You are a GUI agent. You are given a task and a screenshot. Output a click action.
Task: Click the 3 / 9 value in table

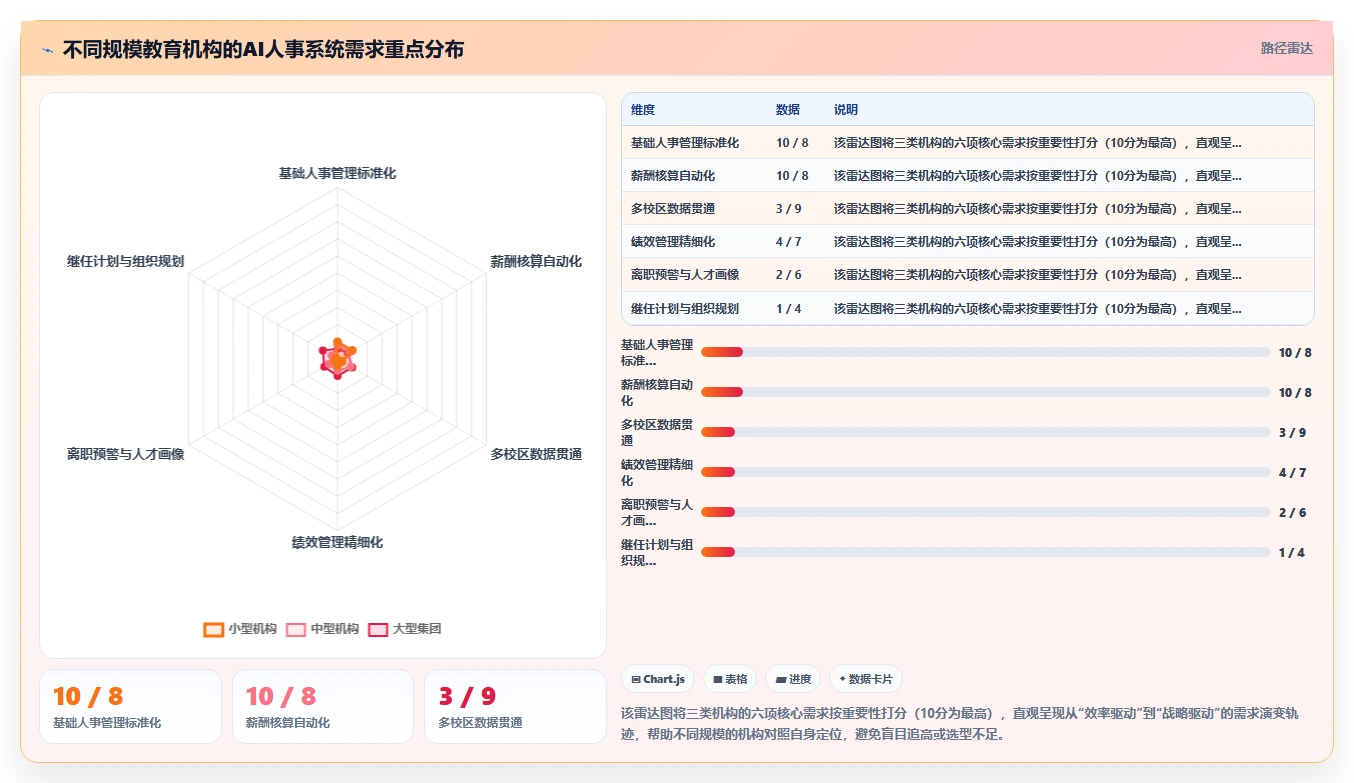click(789, 209)
